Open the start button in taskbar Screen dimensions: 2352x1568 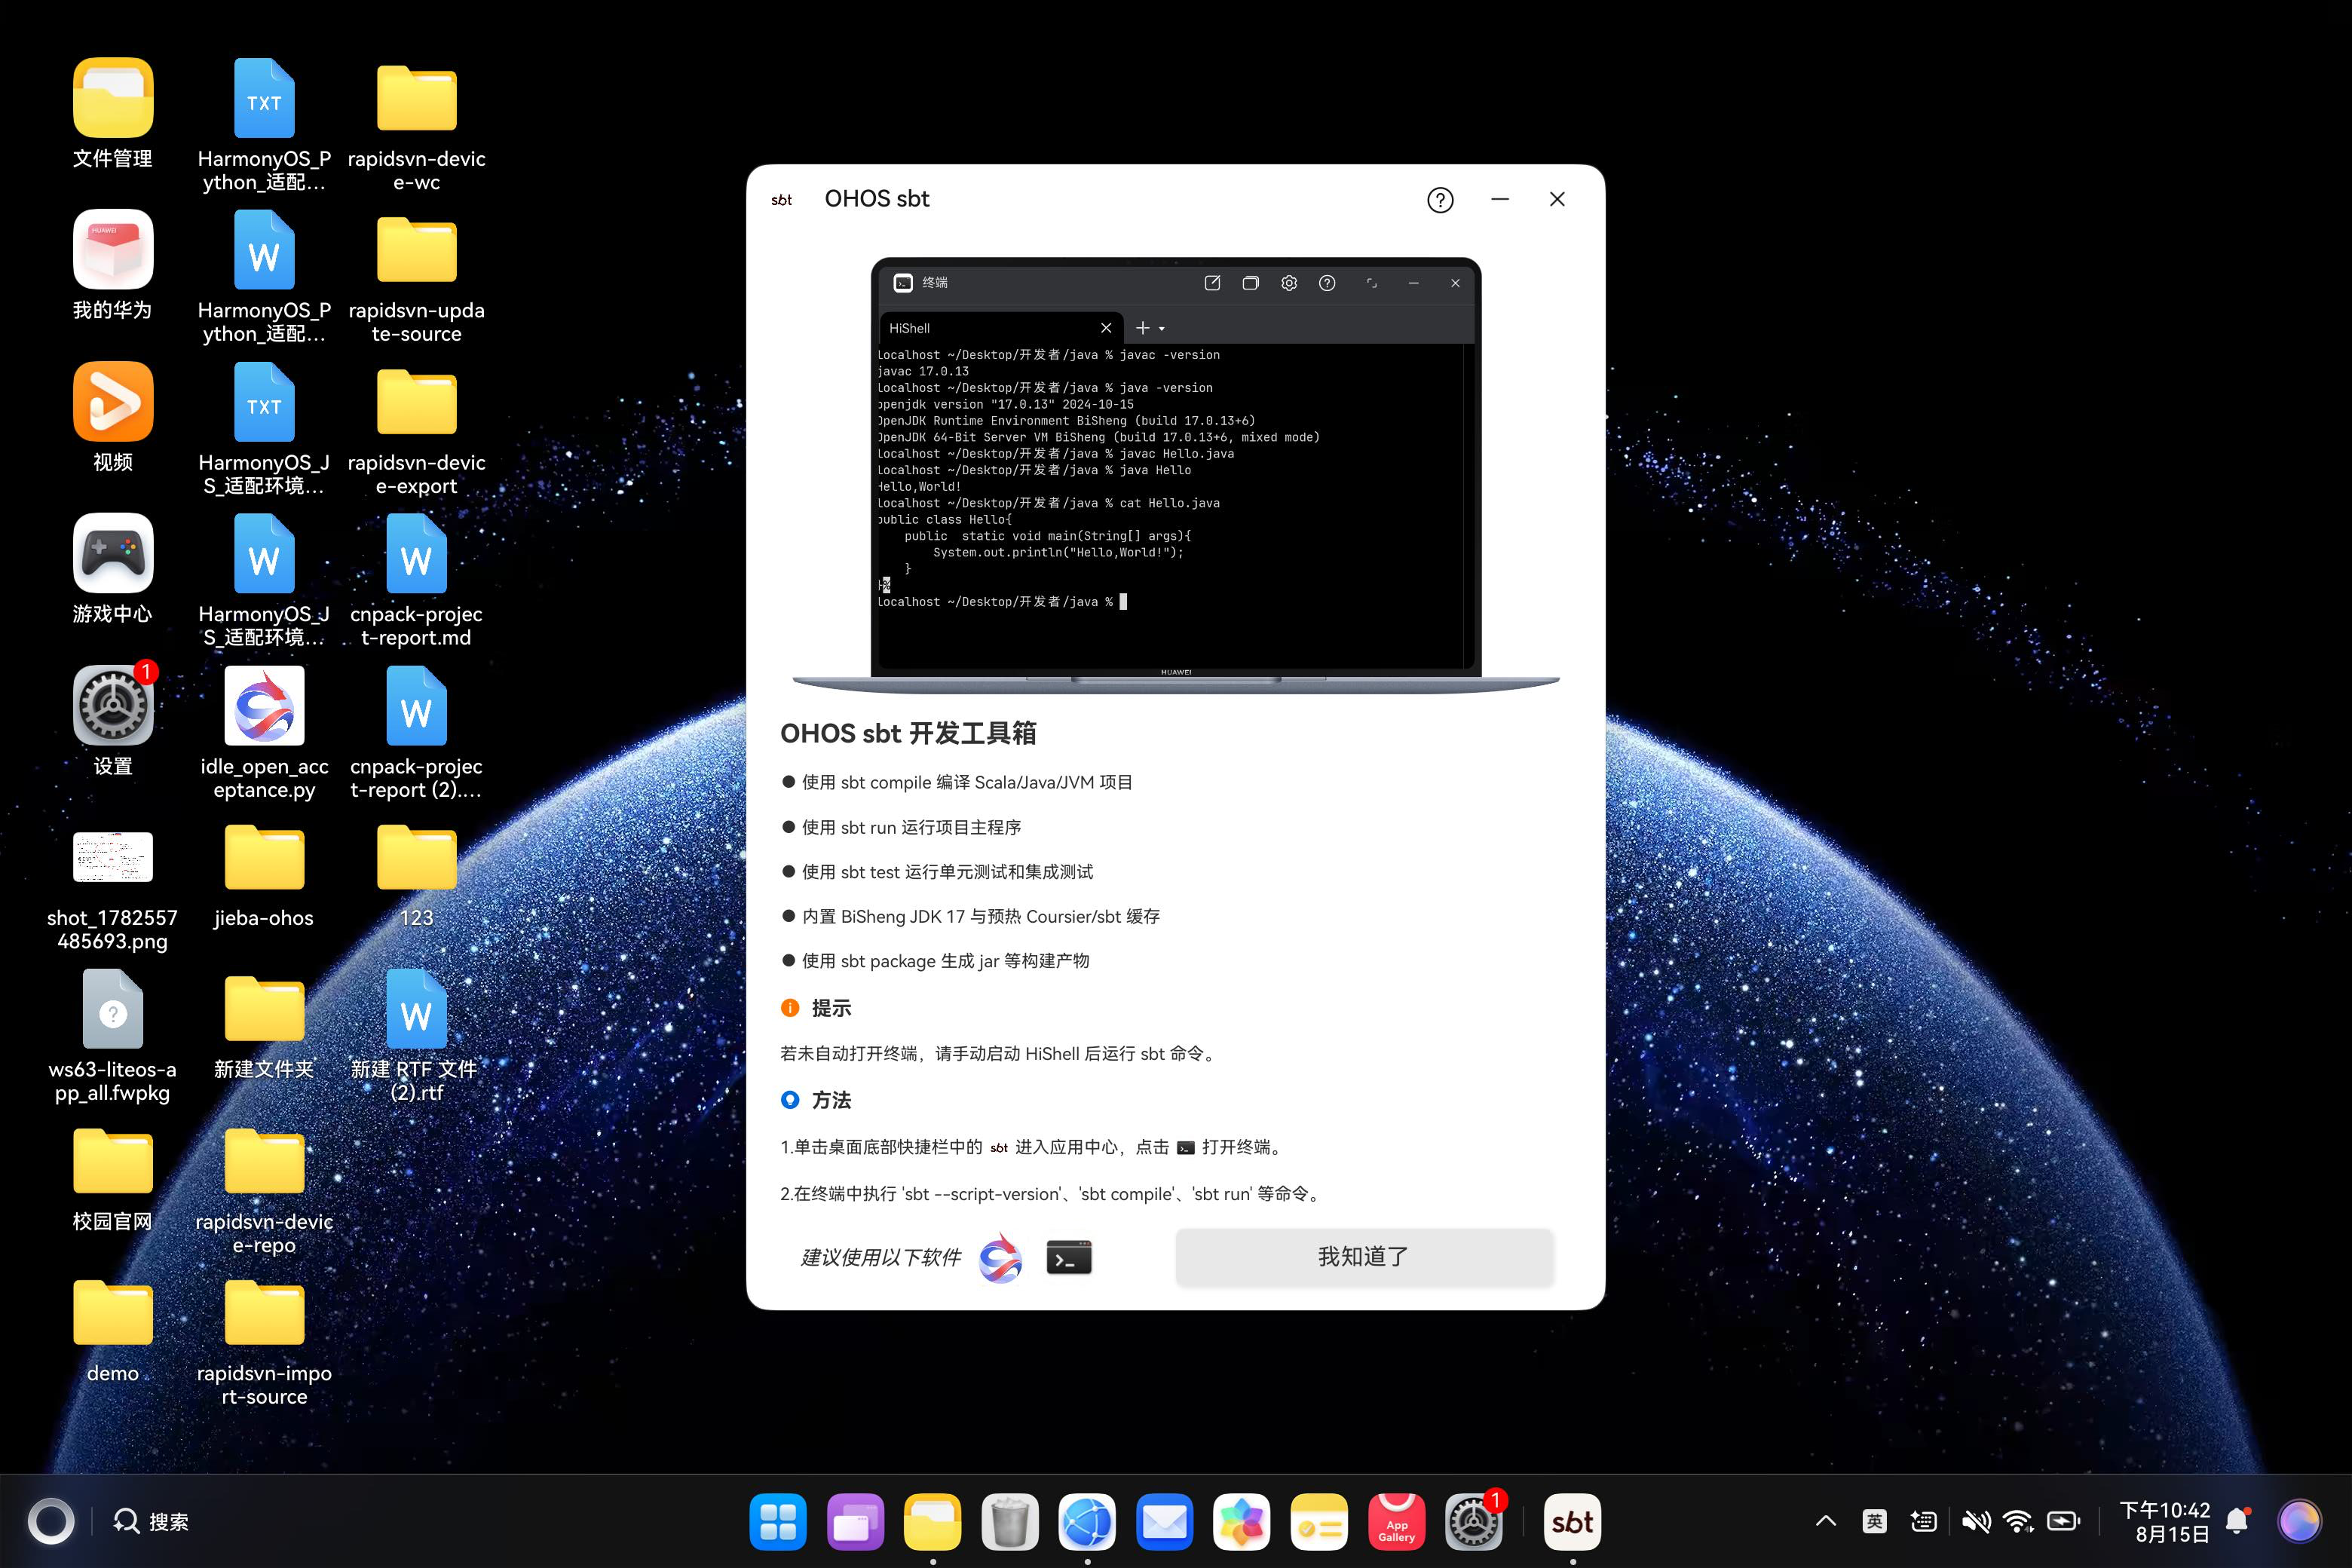(x=51, y=1522)
